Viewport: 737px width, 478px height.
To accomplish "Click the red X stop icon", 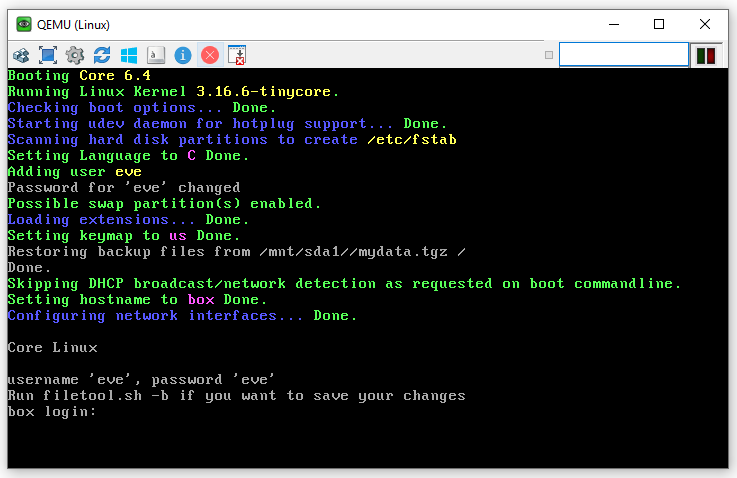I will pyautogui.click(x=210, y=55).
